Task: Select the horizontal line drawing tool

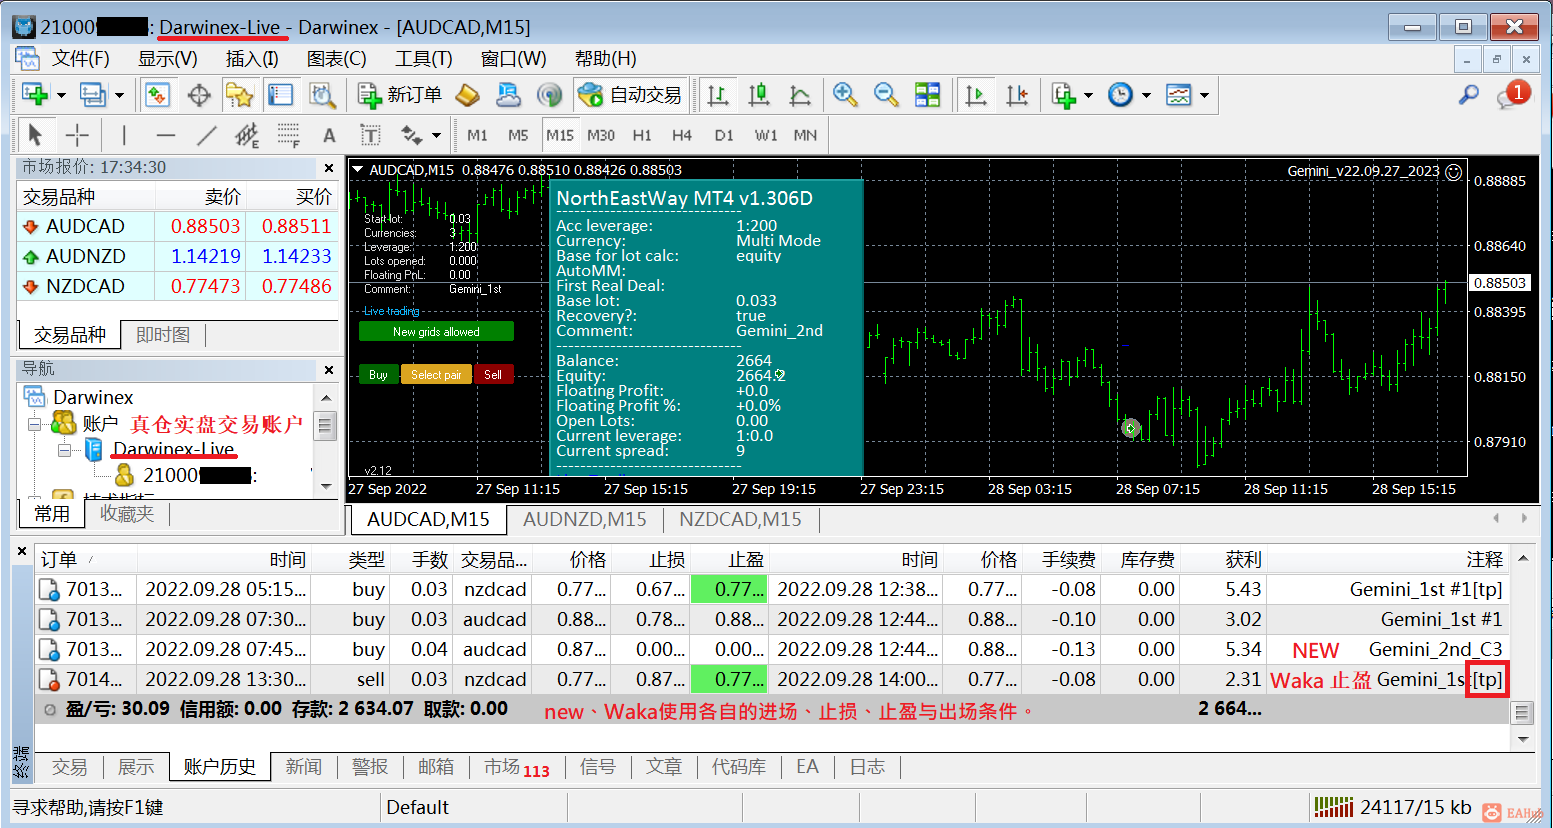Action: [x=165, y=135]
